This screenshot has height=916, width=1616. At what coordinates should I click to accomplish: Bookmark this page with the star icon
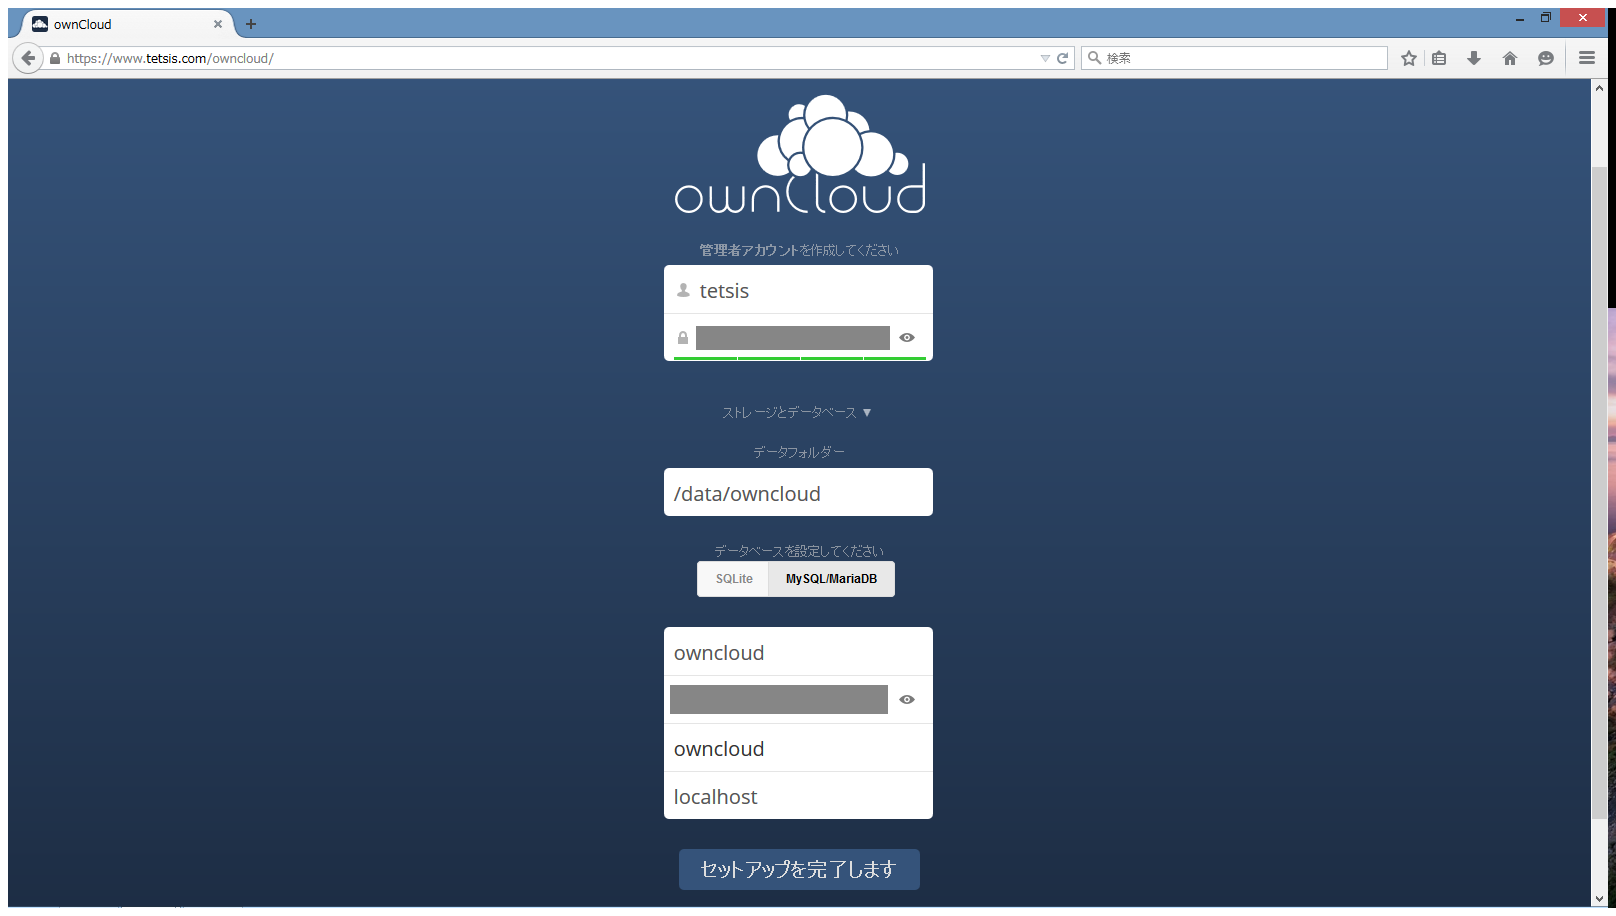coord(1409,58)
